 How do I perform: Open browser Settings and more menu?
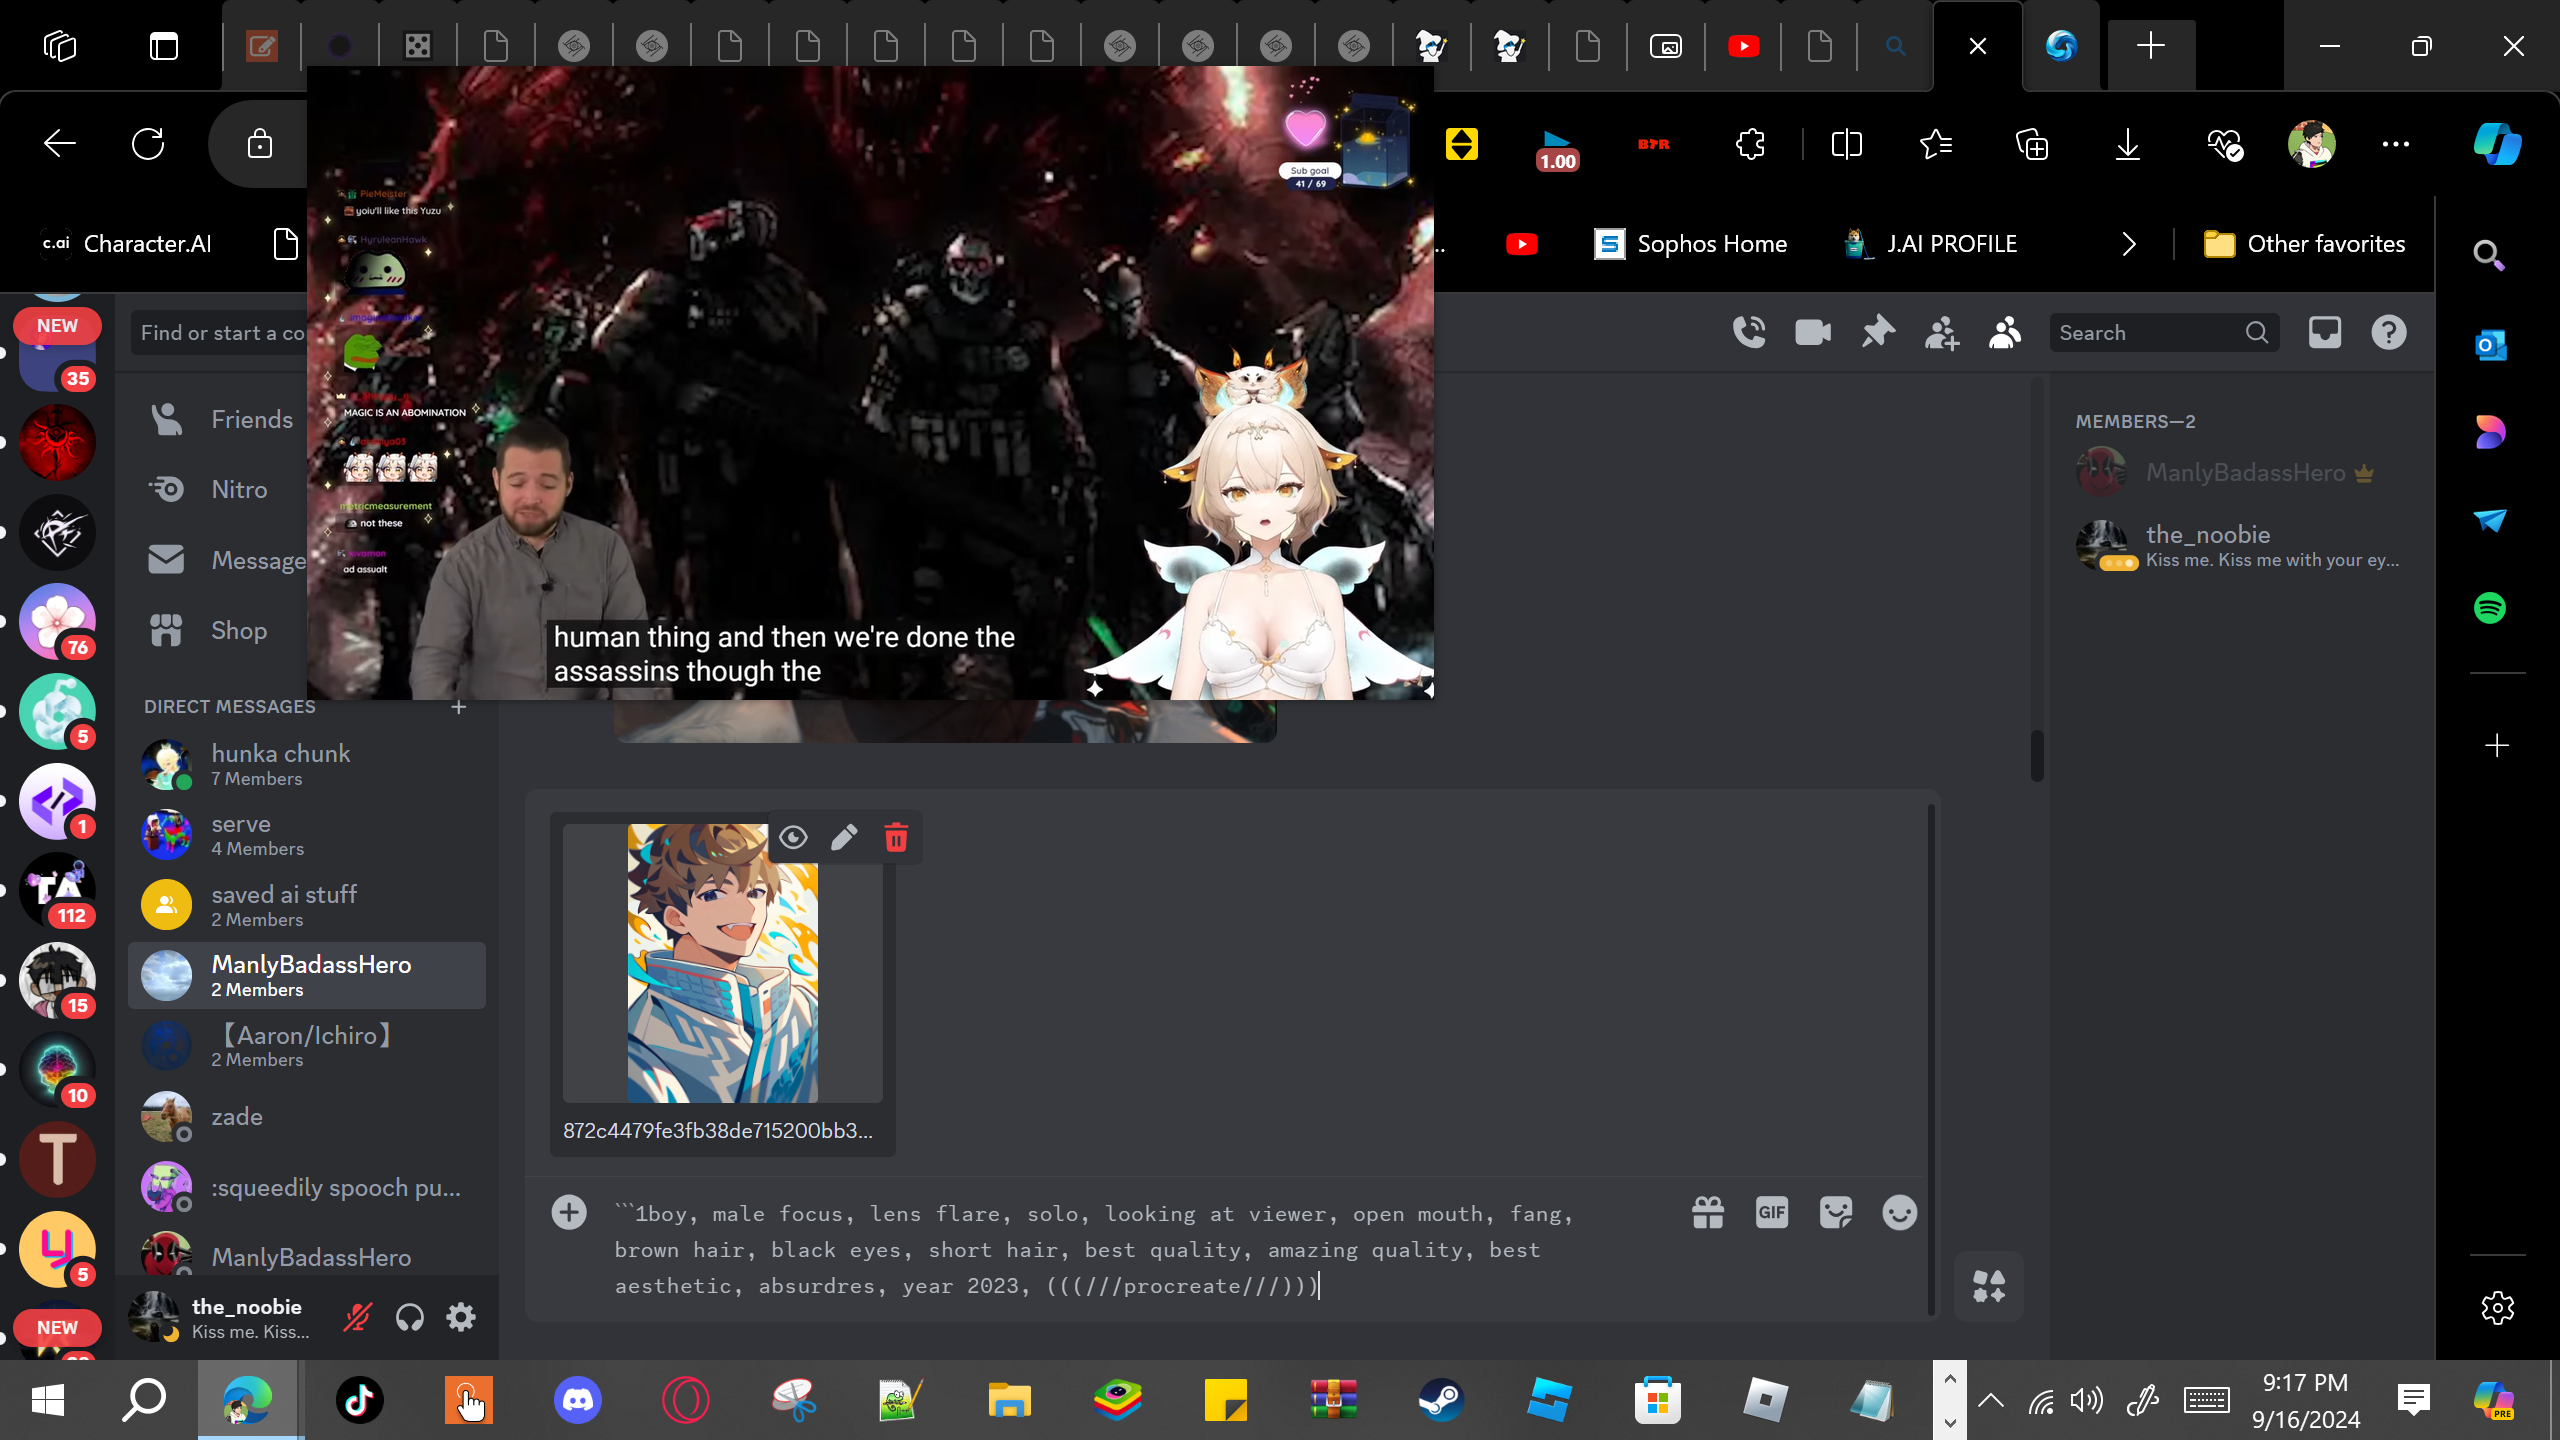click(x=2396, y=144)
